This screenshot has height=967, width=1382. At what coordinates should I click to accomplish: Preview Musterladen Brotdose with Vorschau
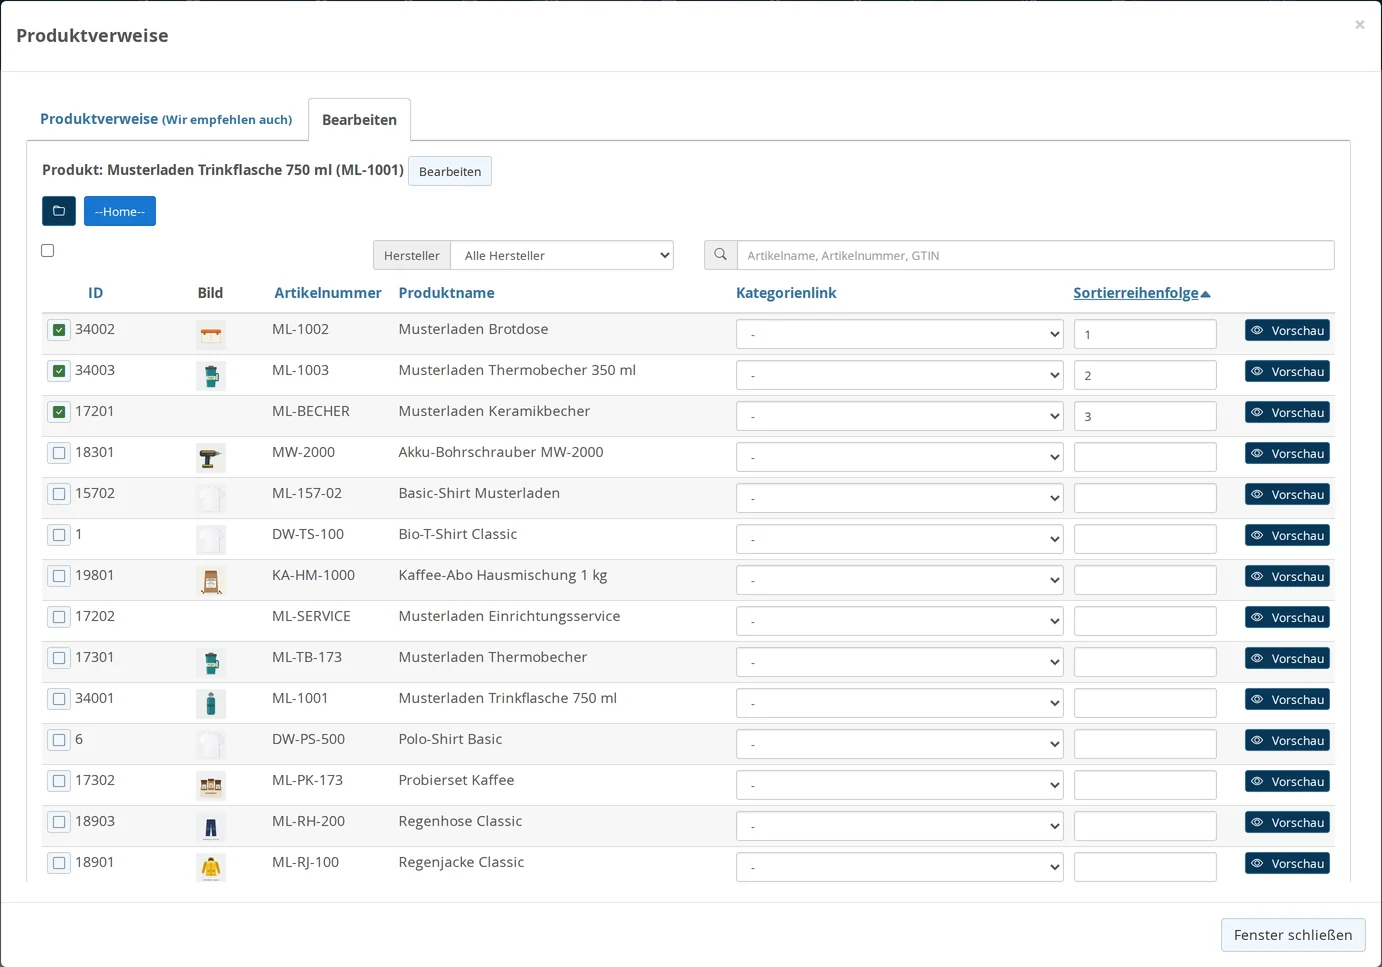coord(1287,330)
